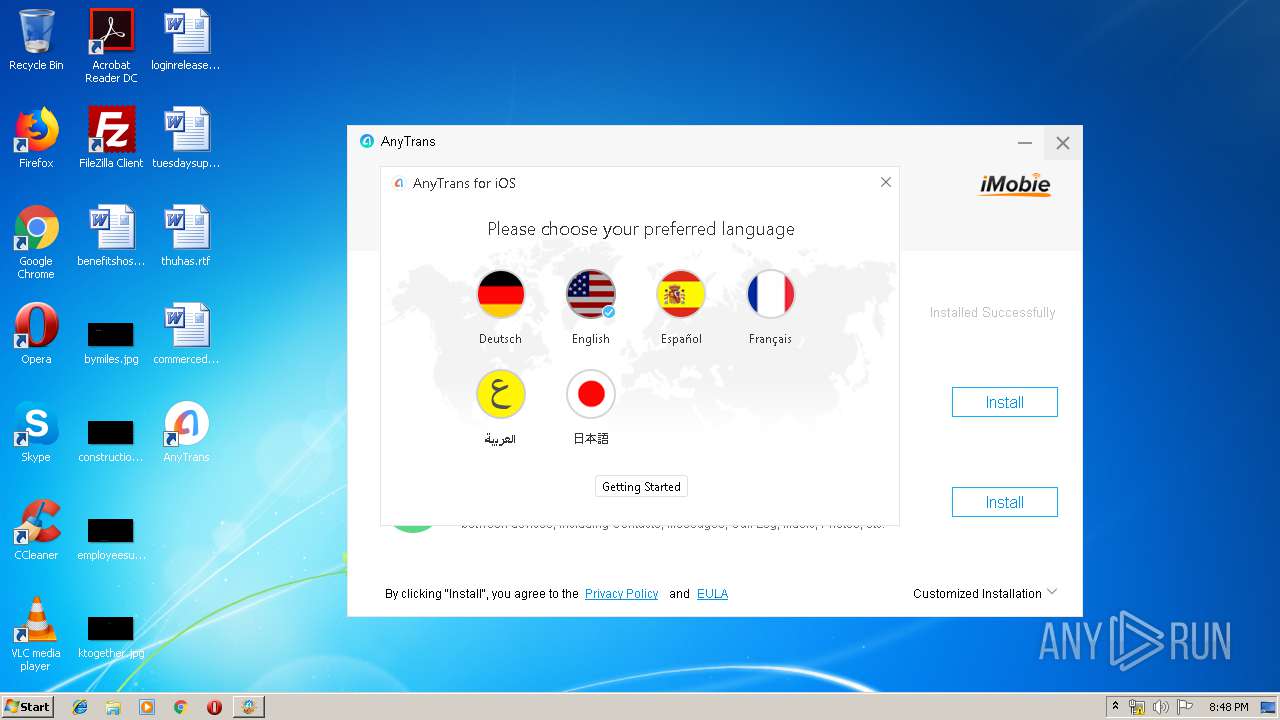Open network tray icon
Image resolution: width=1280 pixels, height=720 pixels.
pos(1137,707)
